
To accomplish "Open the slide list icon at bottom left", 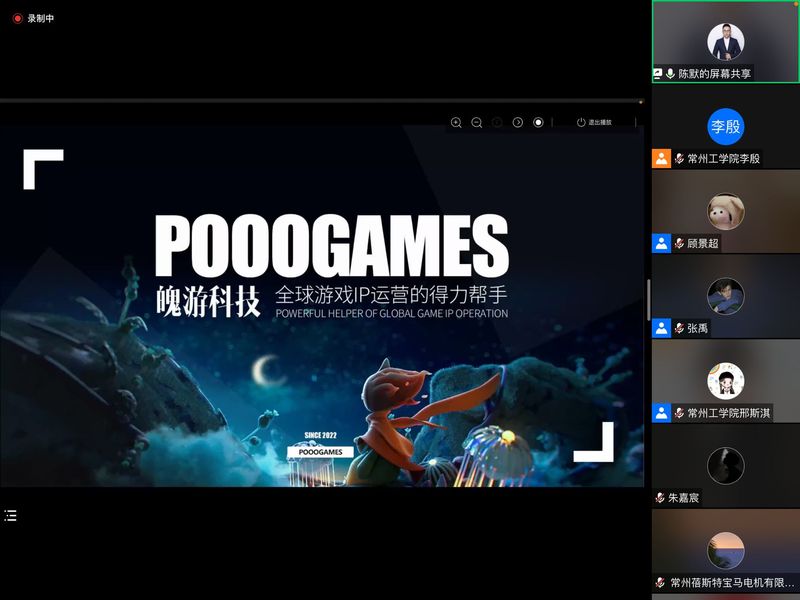I will click(11, 516).
